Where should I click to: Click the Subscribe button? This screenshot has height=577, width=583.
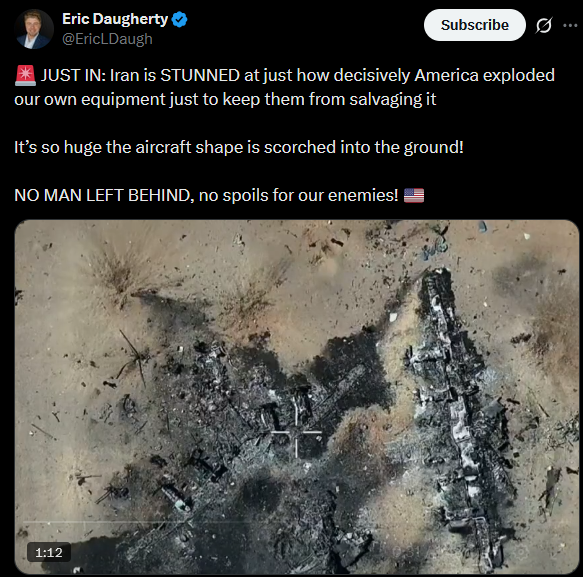[x=474, y=25]
